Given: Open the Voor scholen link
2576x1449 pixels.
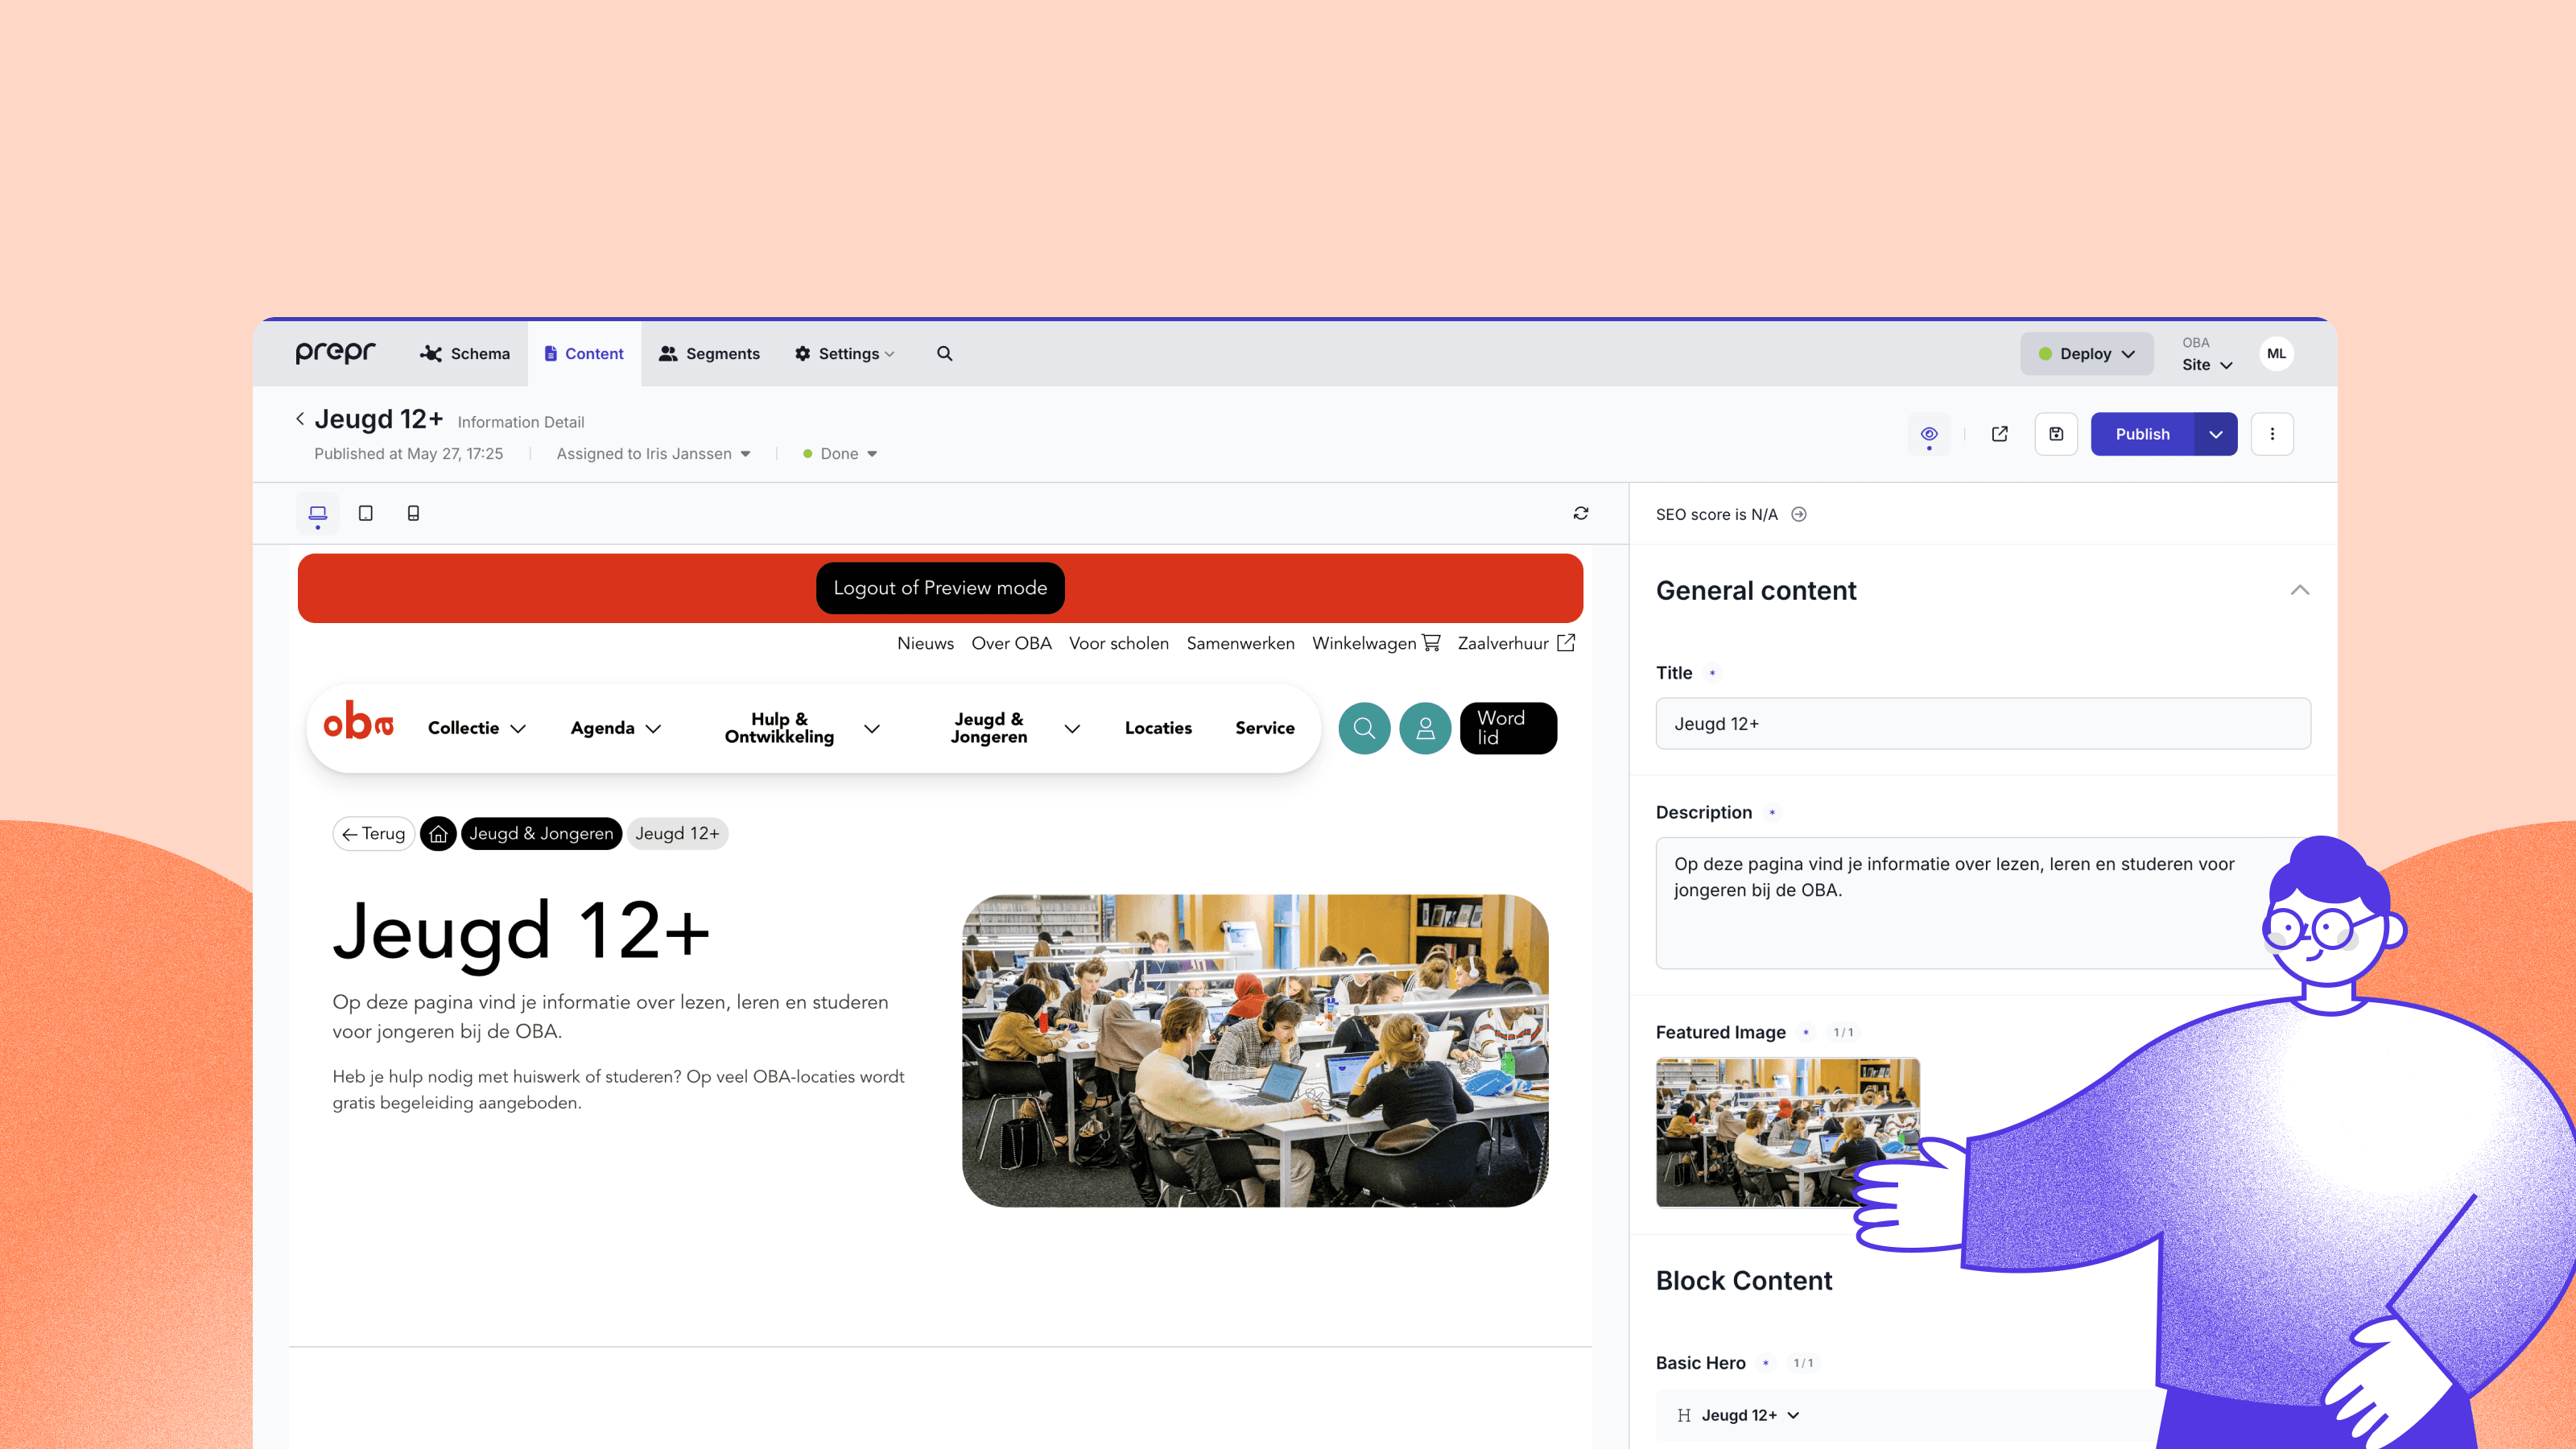Looking at the screenshot, I should tap(1118, 643).
